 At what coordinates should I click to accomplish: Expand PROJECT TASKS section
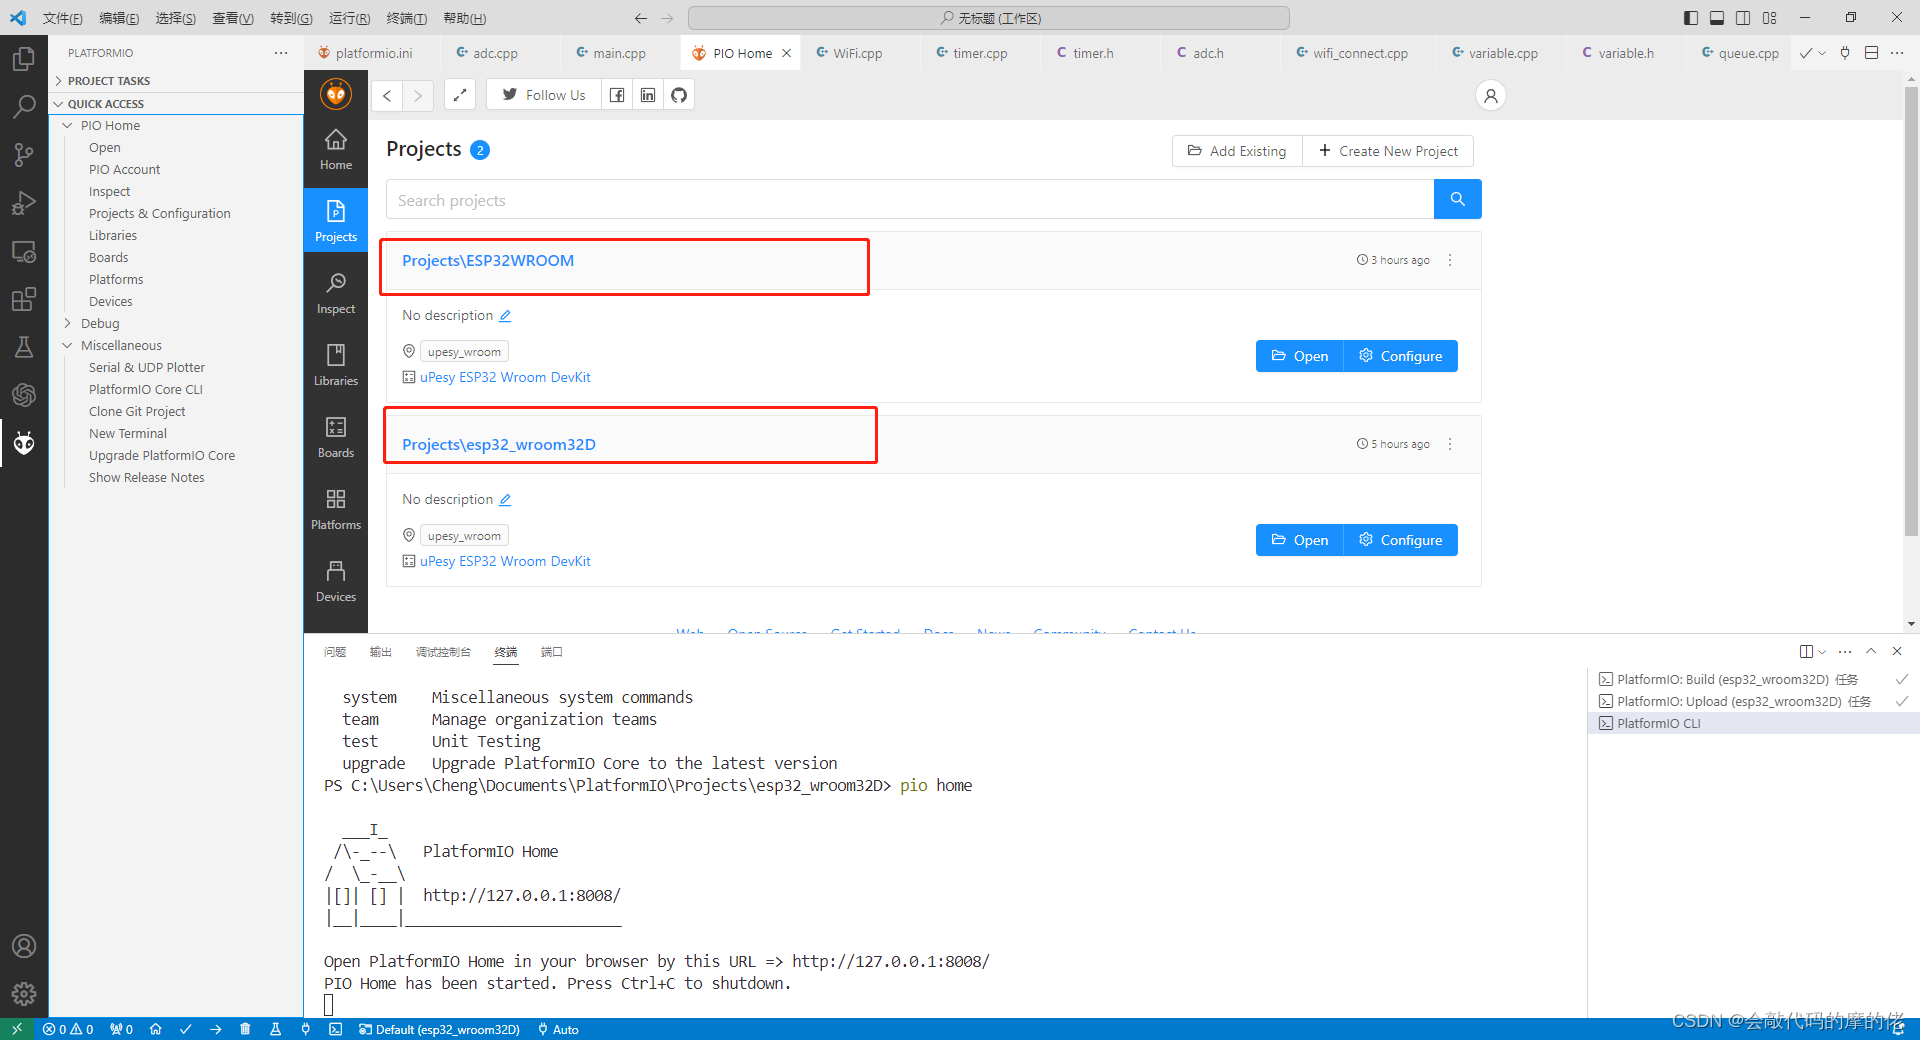pyautogui.click(x=176, y=80)
